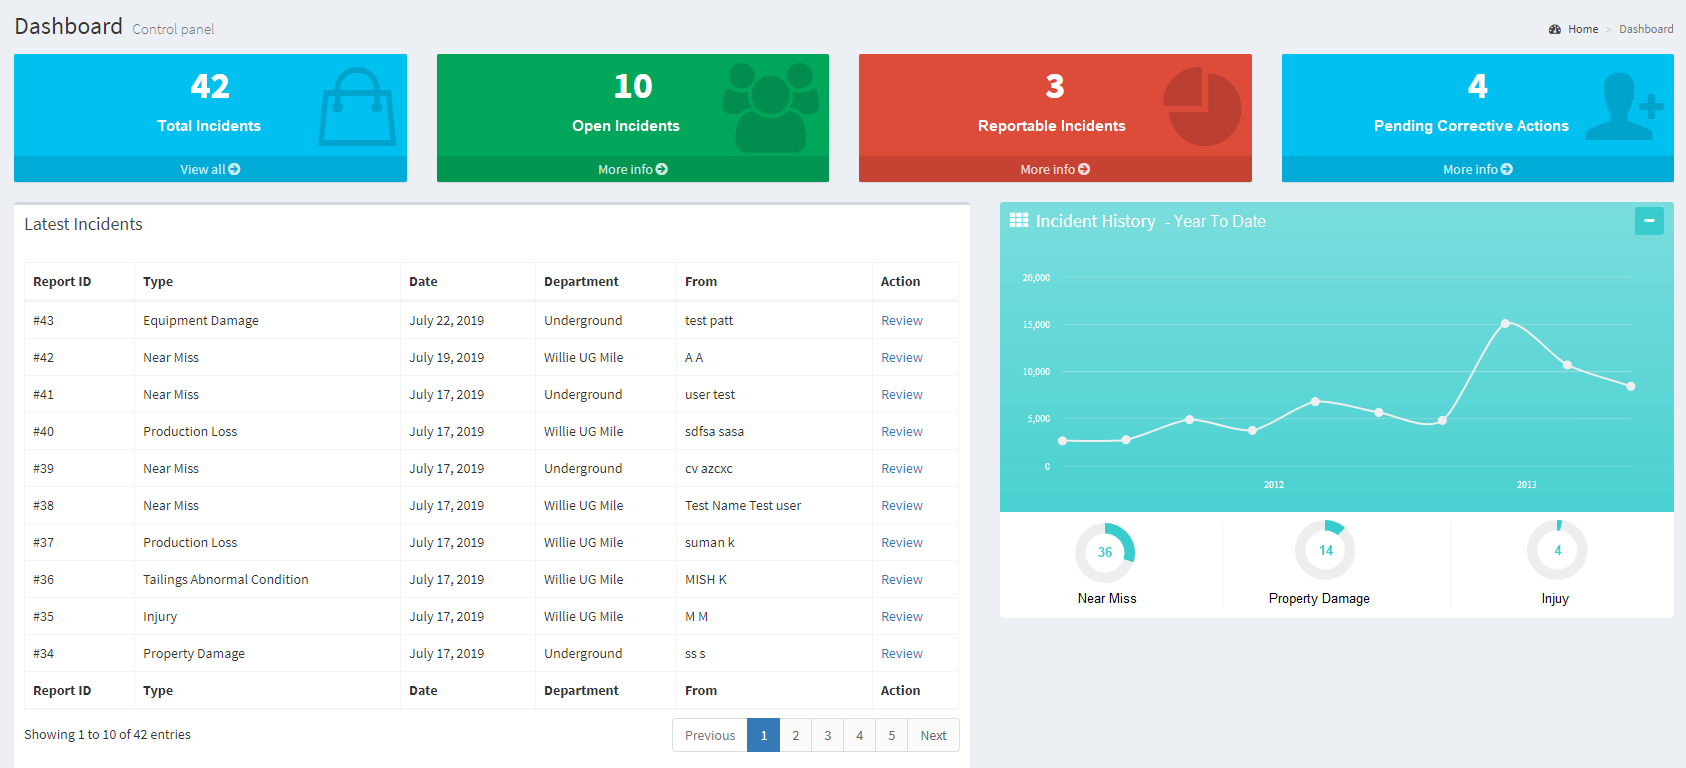Go to page 2 of incidents
Viewport: 1686px width, 768px height.
[795, 735]
